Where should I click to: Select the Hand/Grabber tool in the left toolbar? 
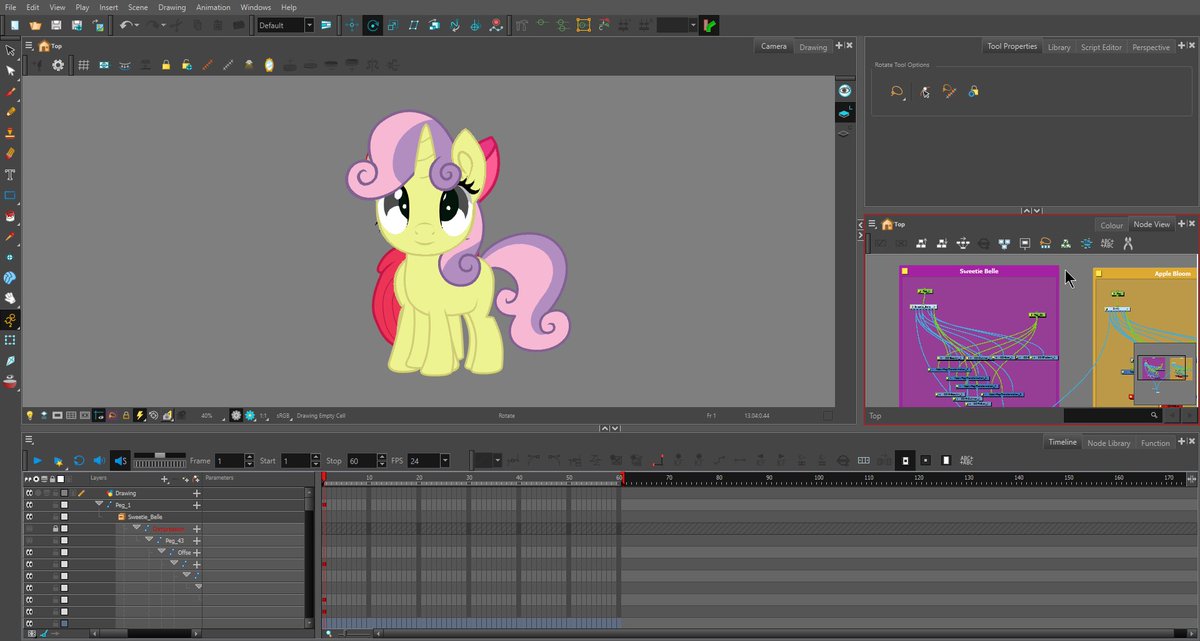[10, 298]
